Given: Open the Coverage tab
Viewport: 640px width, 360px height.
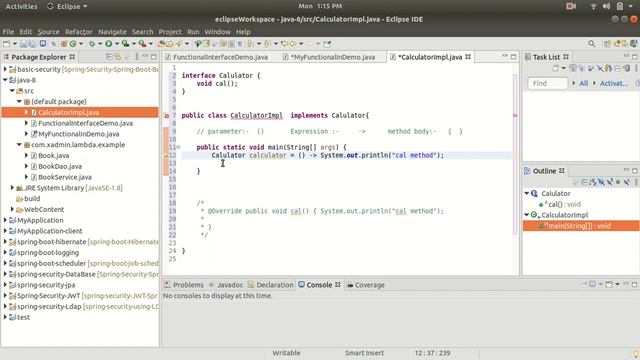Looking at the screenshot, I should [x=370, y=285].
